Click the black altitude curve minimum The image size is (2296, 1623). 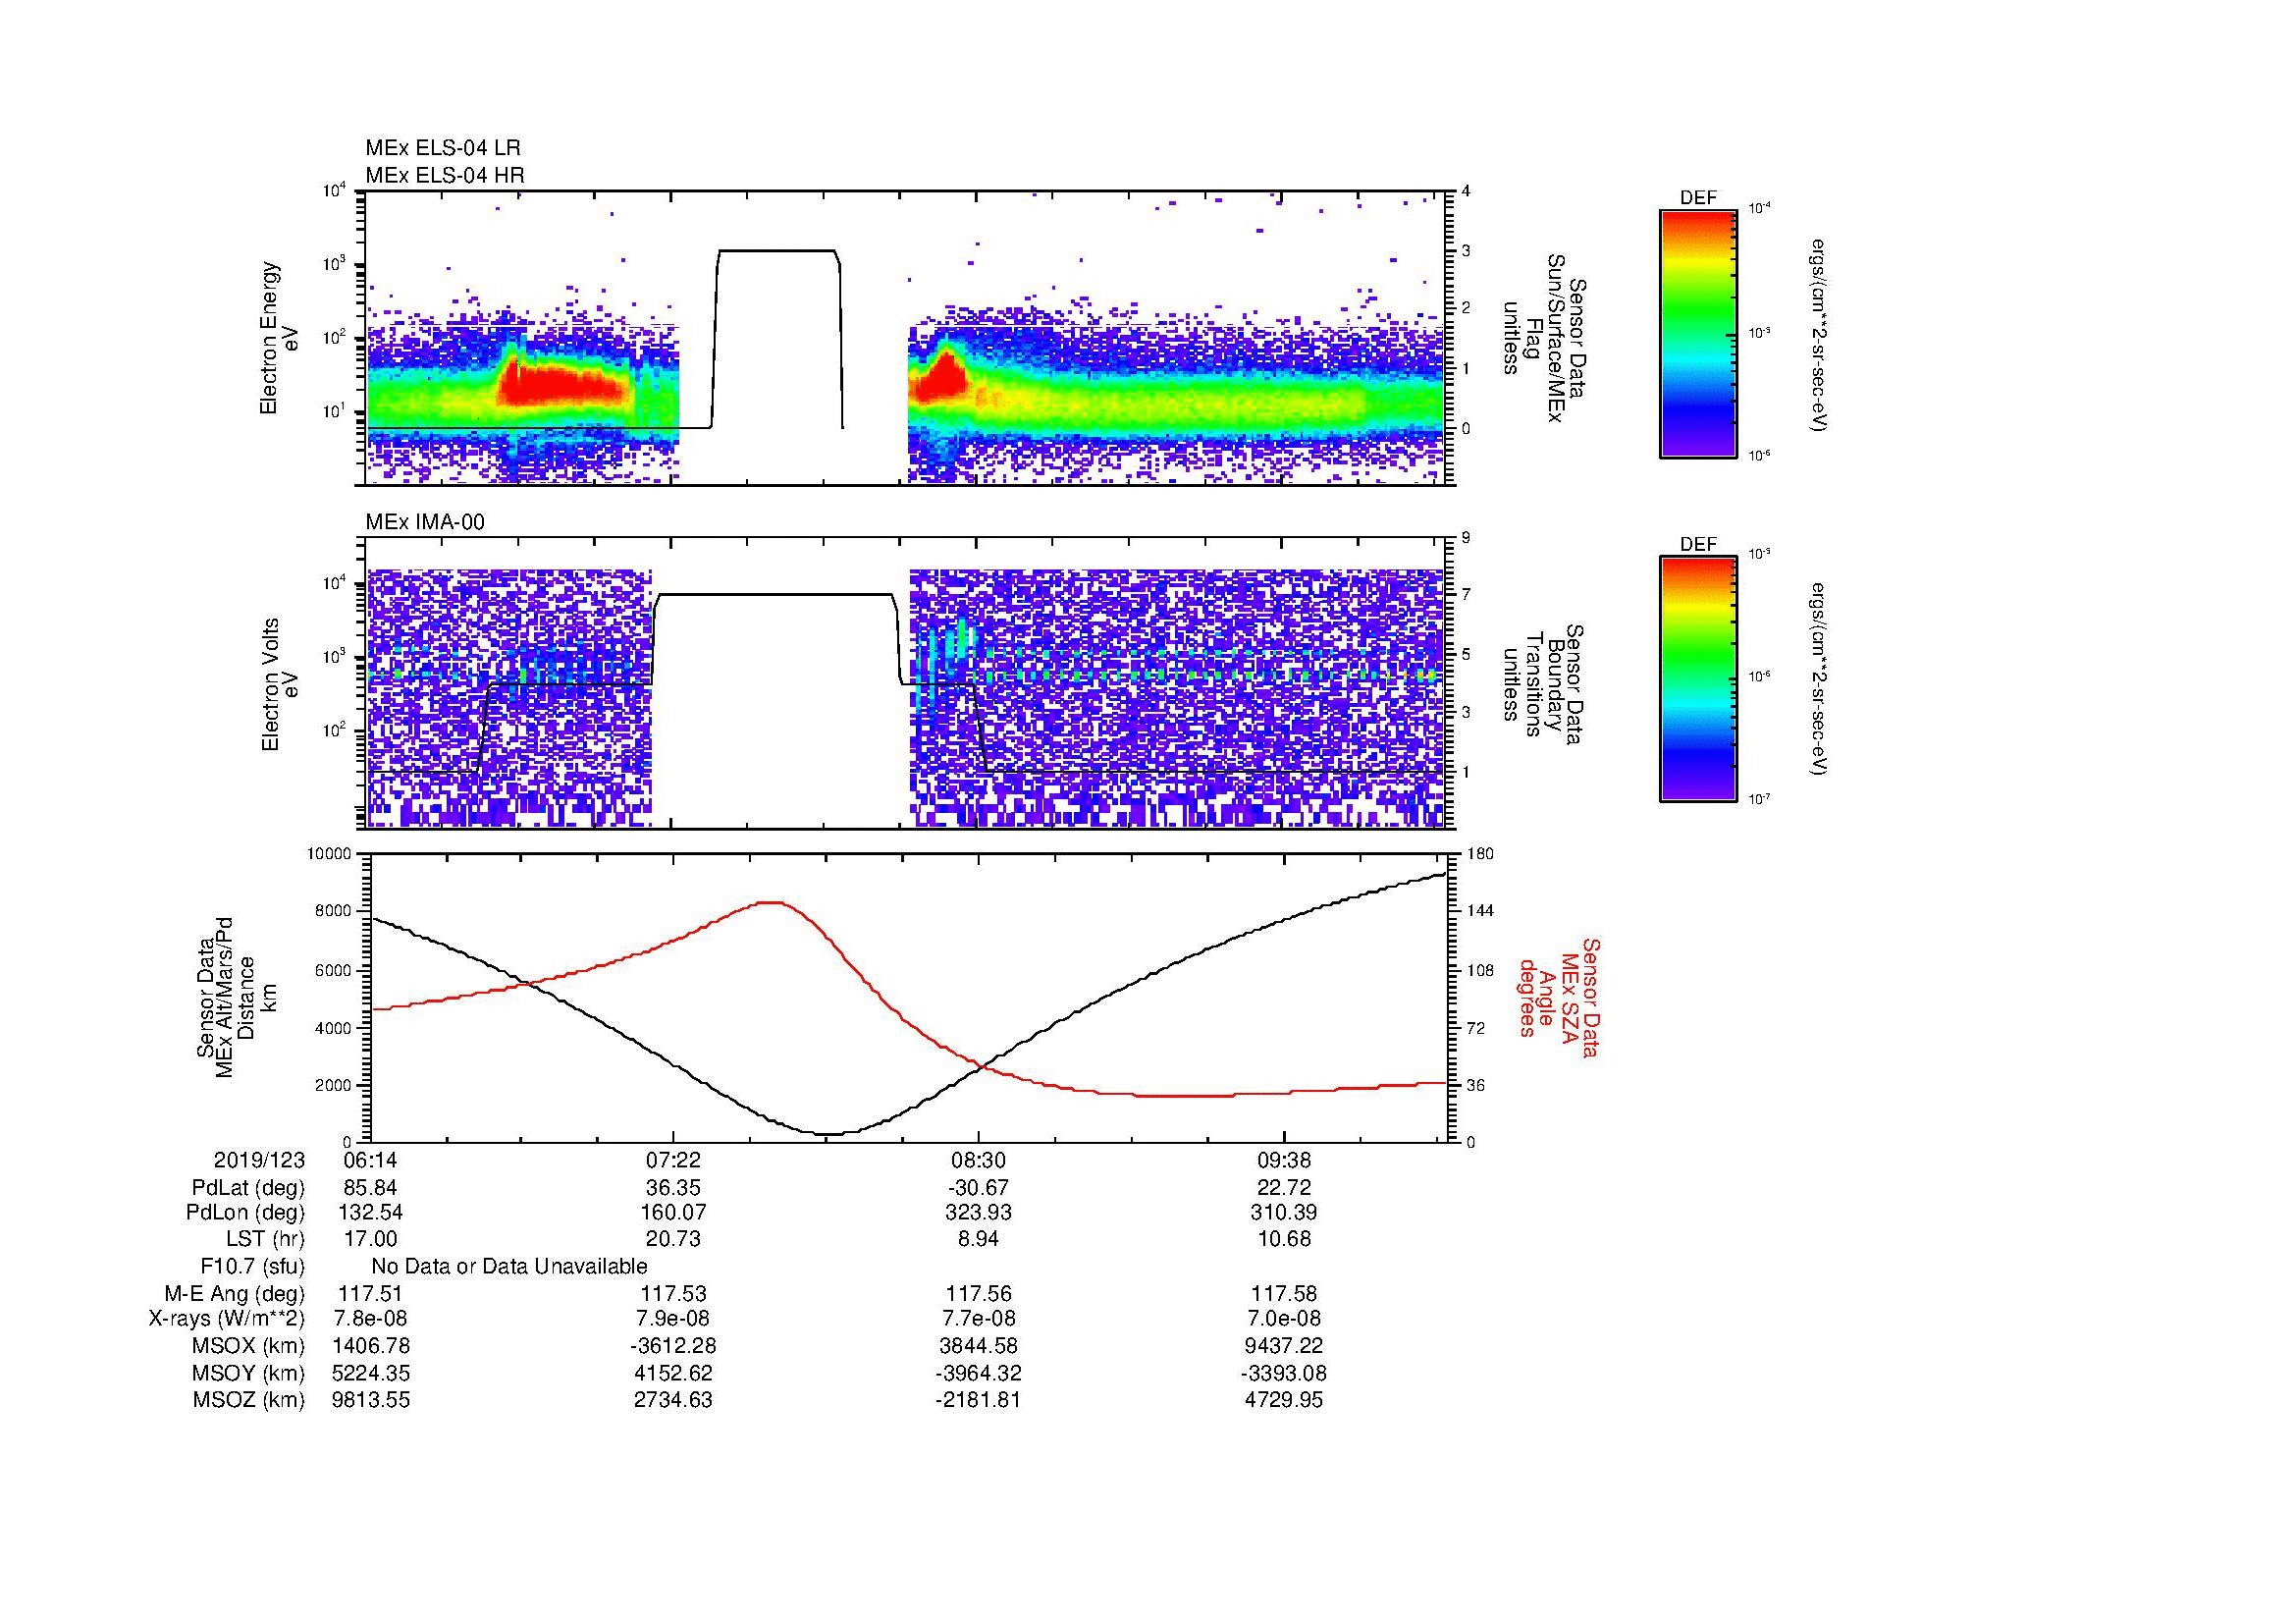coord(831,1133)
